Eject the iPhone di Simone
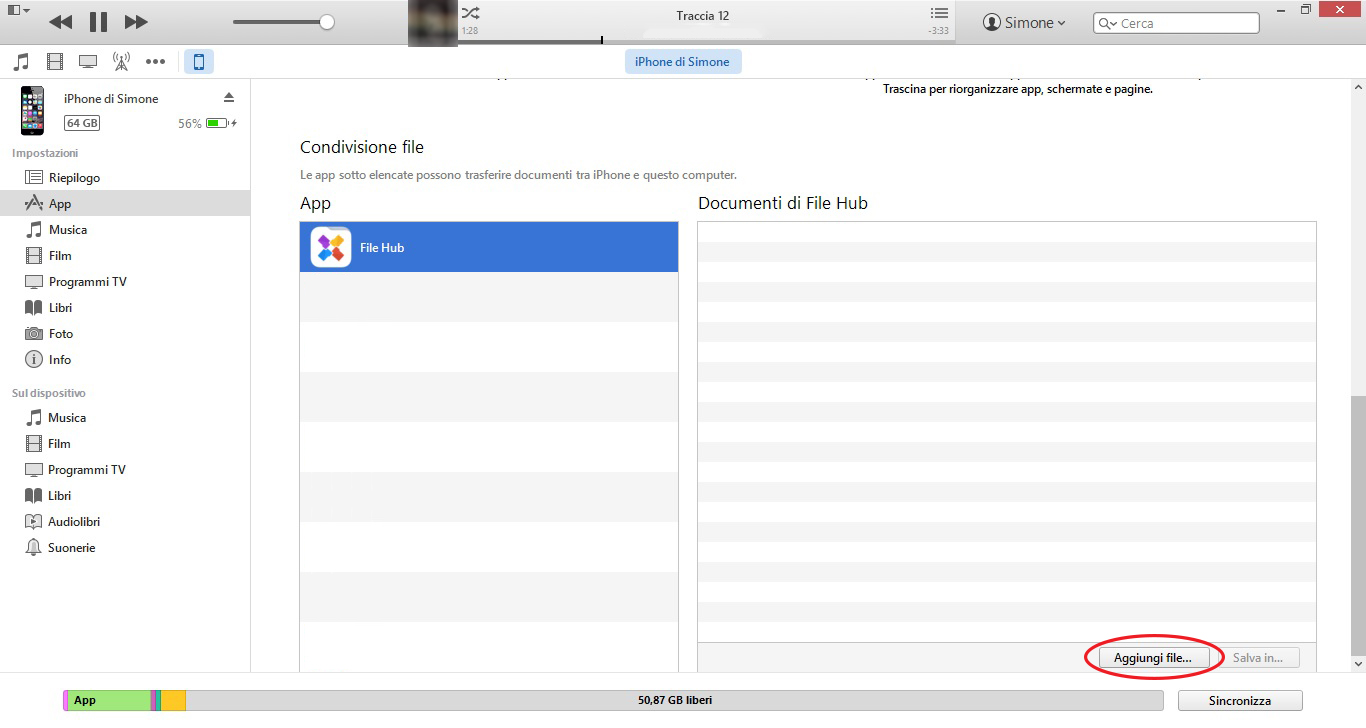Screen dimensions: 1366x728 click(x=229, y=97)
